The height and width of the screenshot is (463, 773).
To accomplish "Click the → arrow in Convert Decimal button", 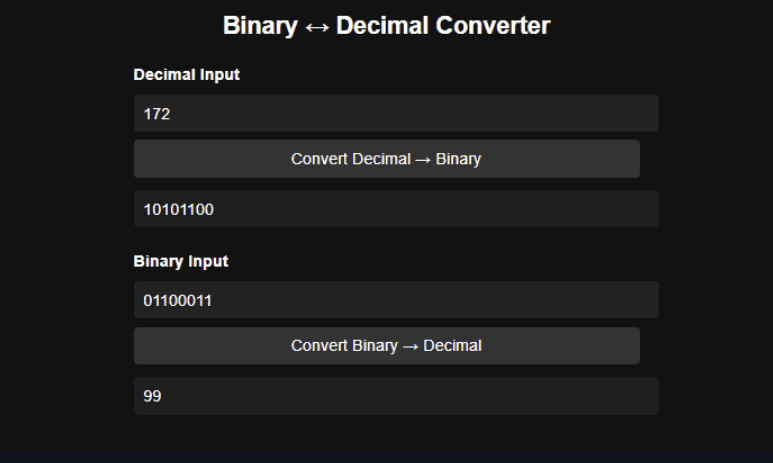I will tap(423, 159).
